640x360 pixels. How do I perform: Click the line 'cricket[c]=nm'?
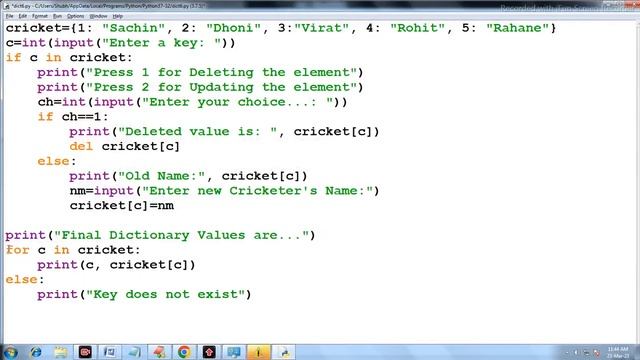[x=122, y=206]
